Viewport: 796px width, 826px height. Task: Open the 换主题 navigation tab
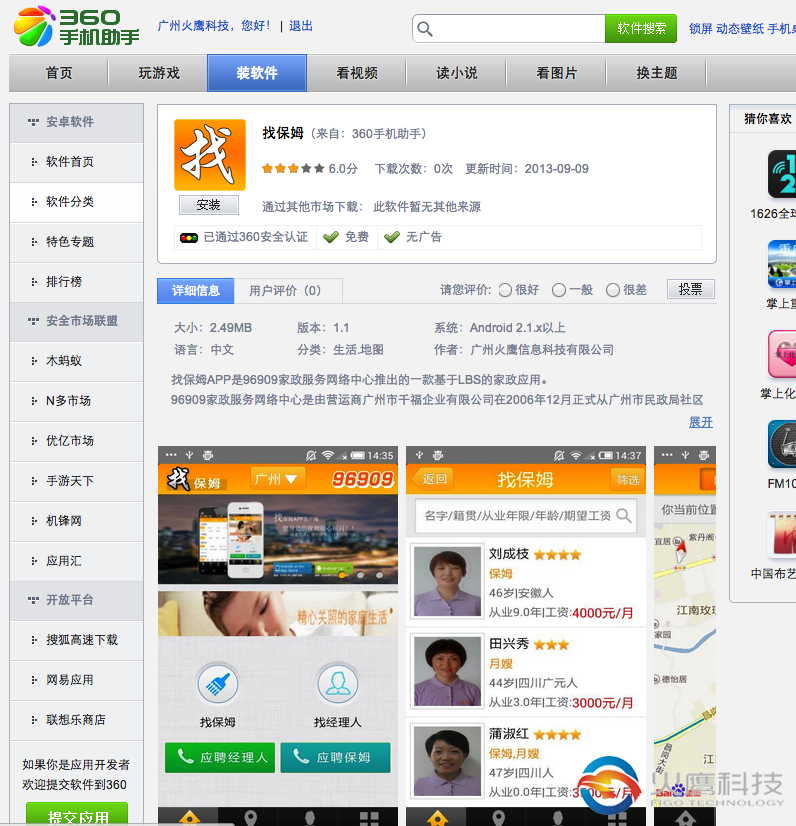coord(656,73)
